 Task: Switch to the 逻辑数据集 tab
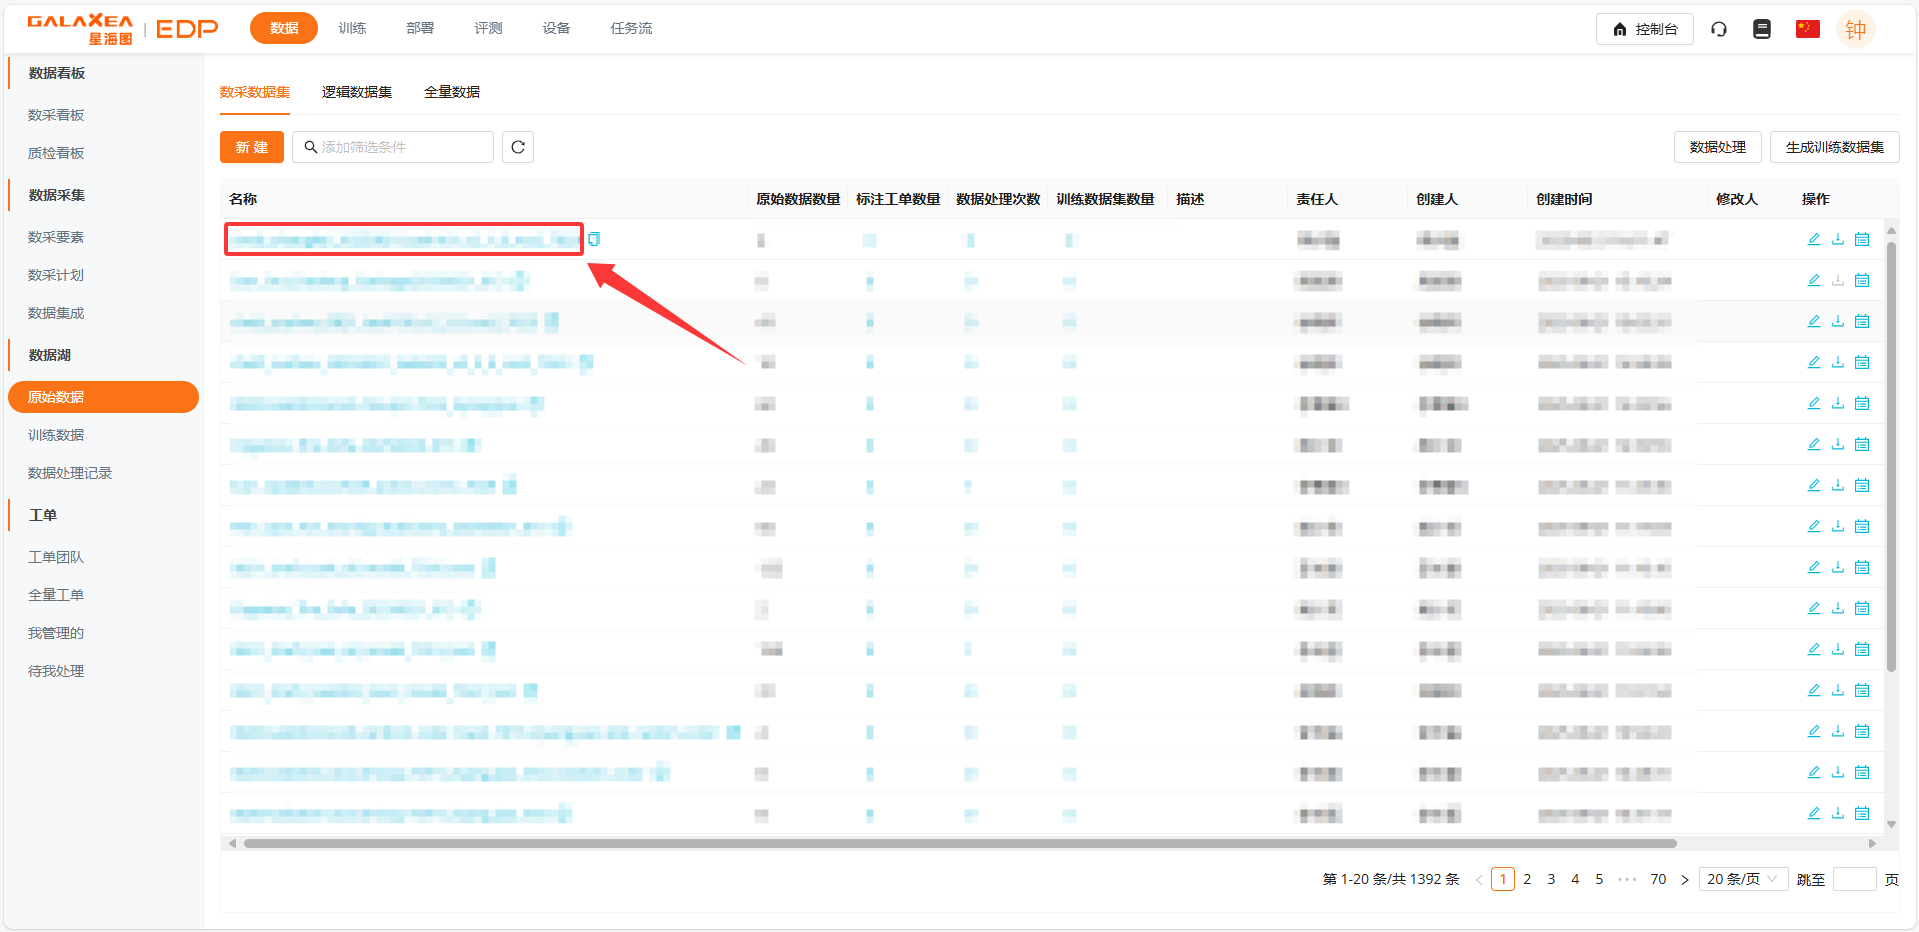(x=357, y=92)
